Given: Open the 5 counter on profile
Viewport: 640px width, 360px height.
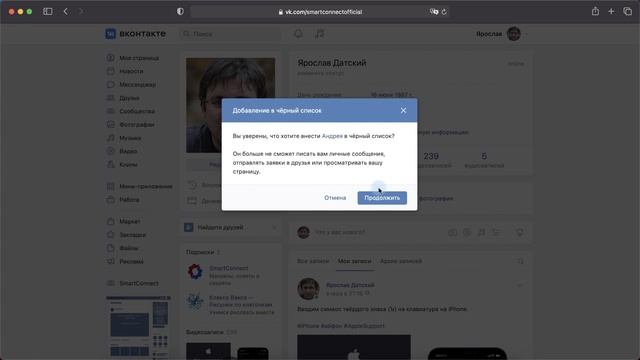Looking at the screenshot, I should click(484, 160).
